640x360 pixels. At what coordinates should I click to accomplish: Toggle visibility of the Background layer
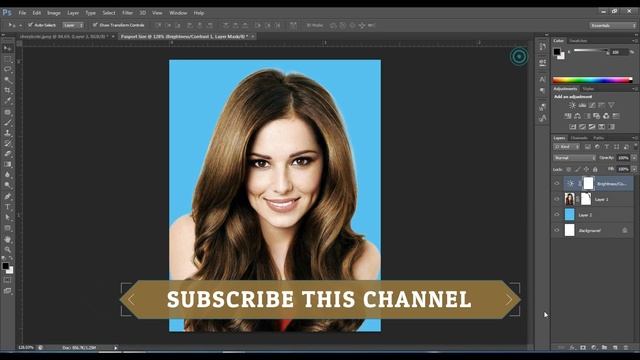pyautogui.click(x=557, y=230)
